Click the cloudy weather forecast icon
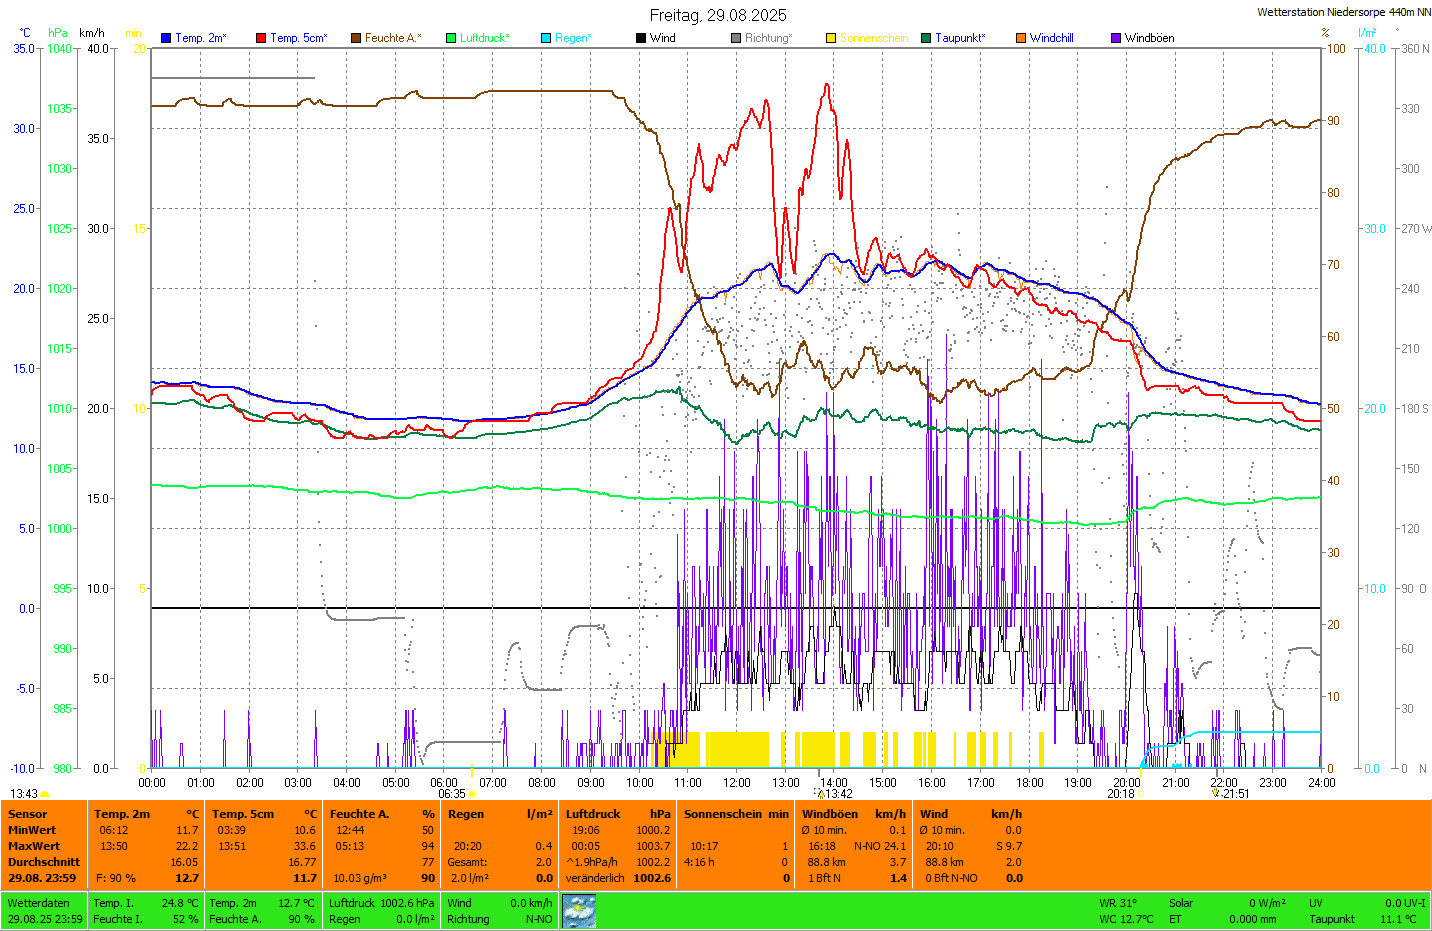This screenshot has width=1432, height=931. pos(579,910)
